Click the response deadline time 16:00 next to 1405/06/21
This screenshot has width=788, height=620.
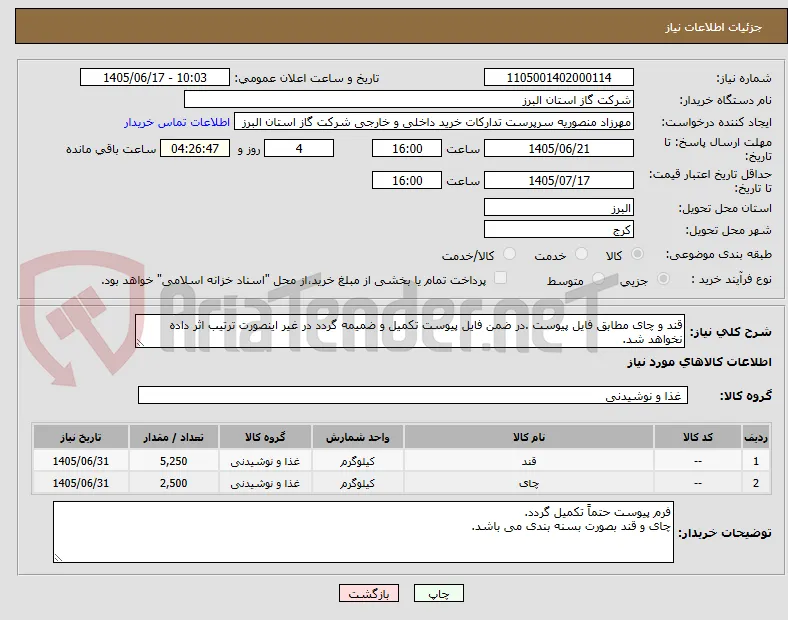tap(407, 149)
